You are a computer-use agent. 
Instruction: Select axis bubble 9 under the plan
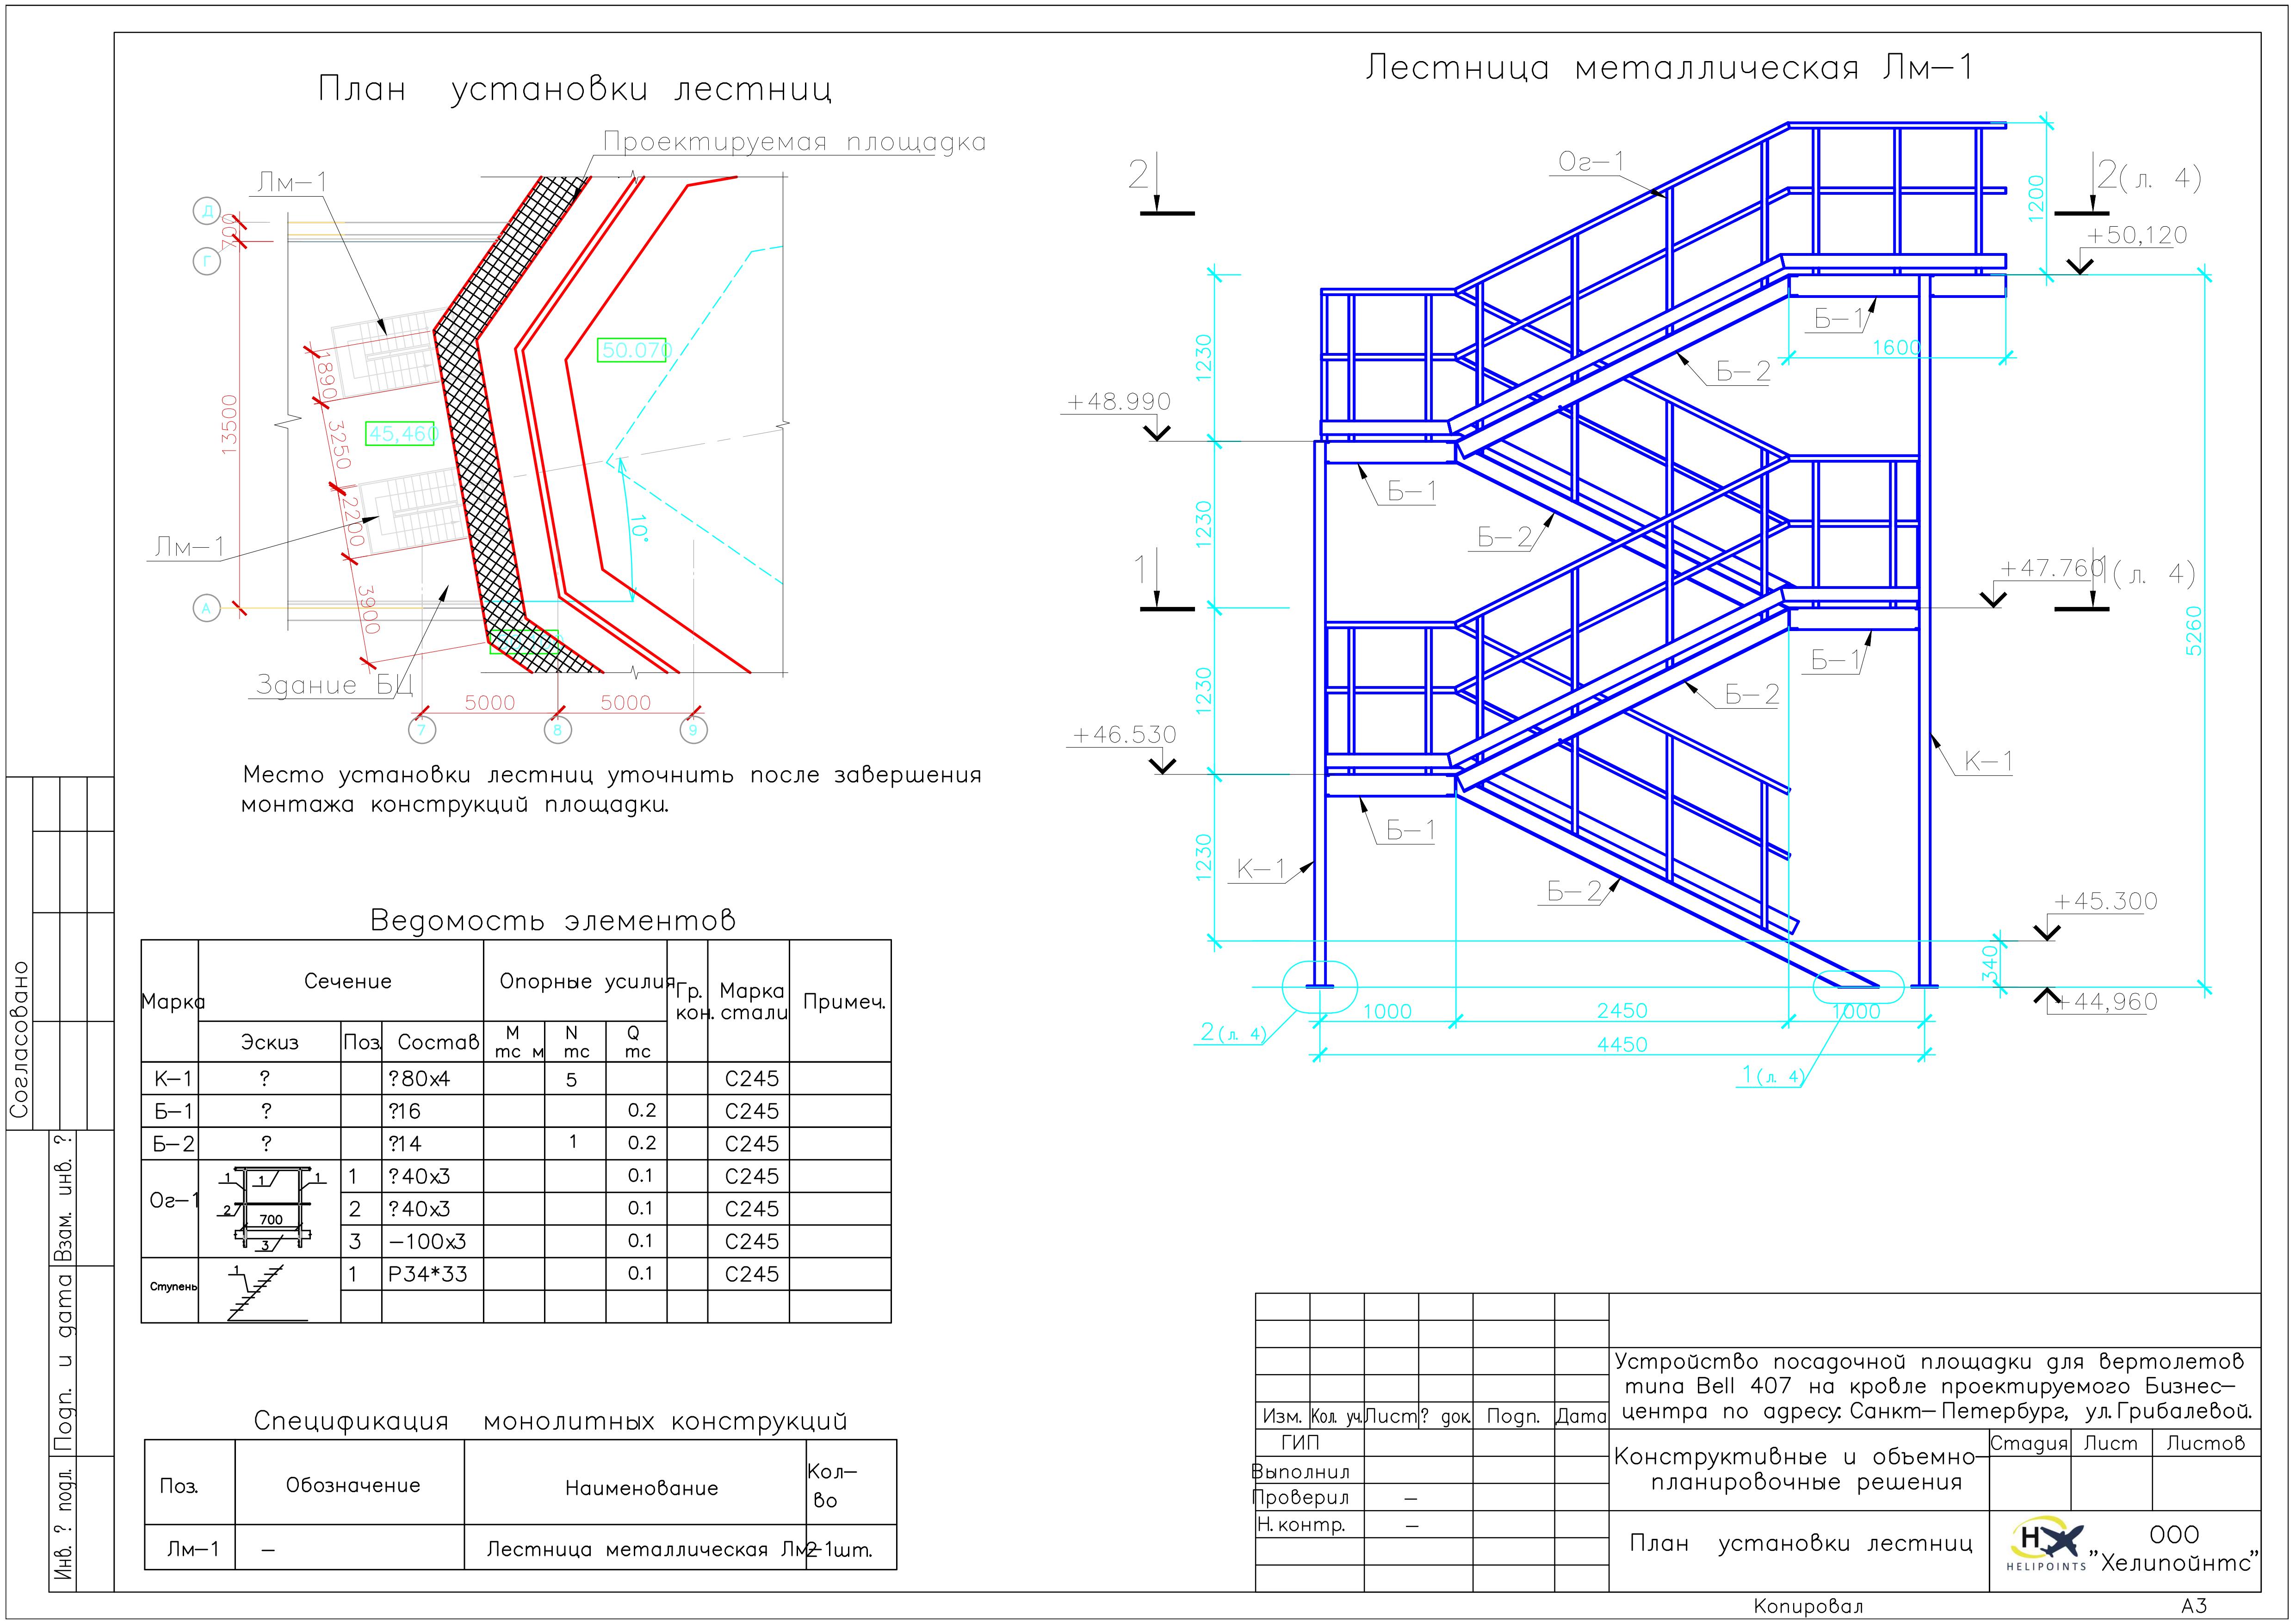[x=693, y=730]
